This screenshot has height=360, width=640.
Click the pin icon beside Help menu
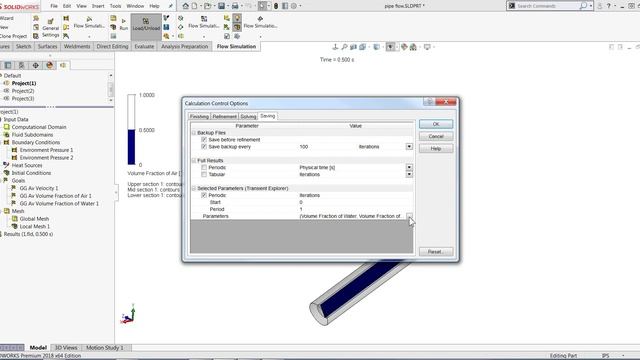171,6
